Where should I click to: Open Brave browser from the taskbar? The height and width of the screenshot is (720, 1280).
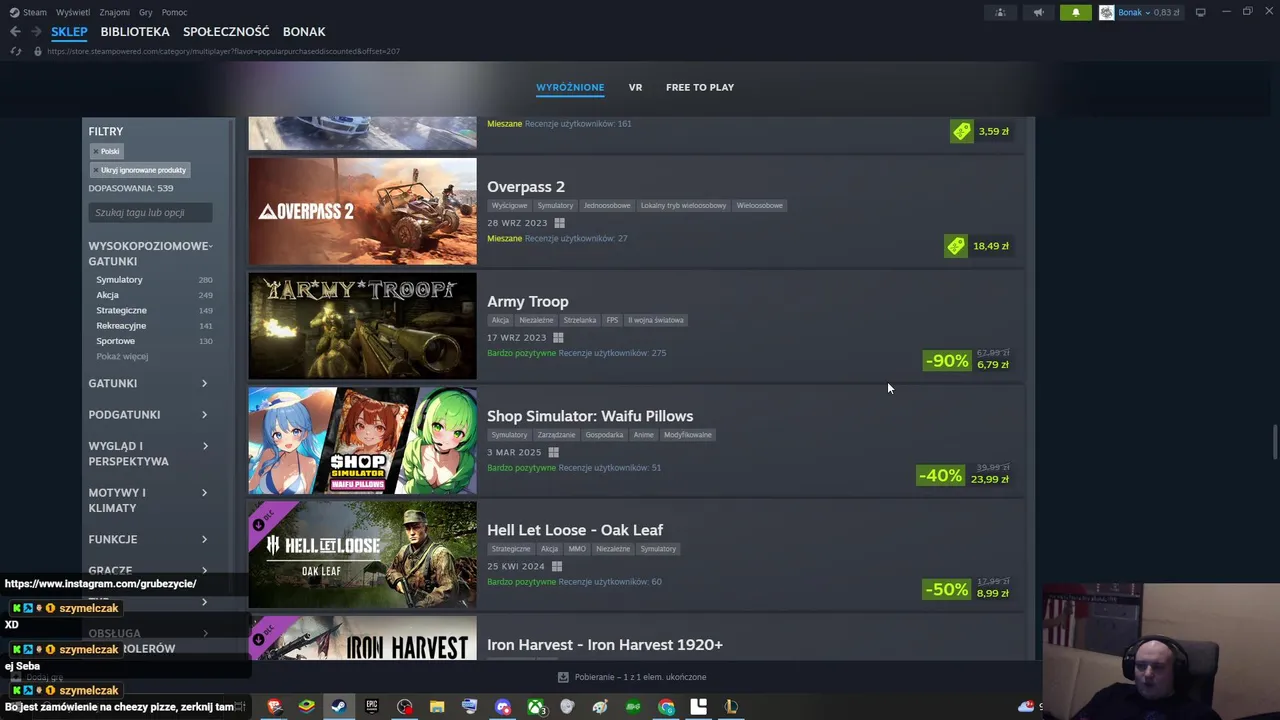274,707
